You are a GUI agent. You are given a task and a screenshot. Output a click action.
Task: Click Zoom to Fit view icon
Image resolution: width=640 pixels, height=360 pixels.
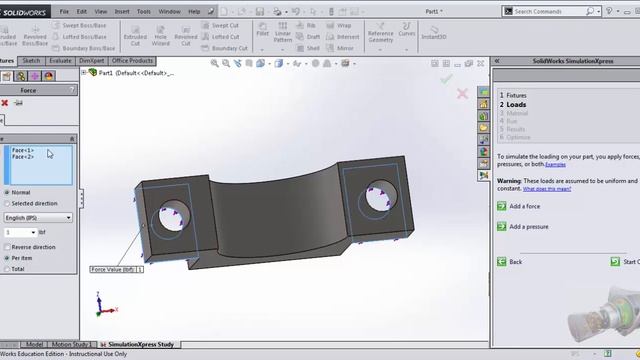point(214,63)
